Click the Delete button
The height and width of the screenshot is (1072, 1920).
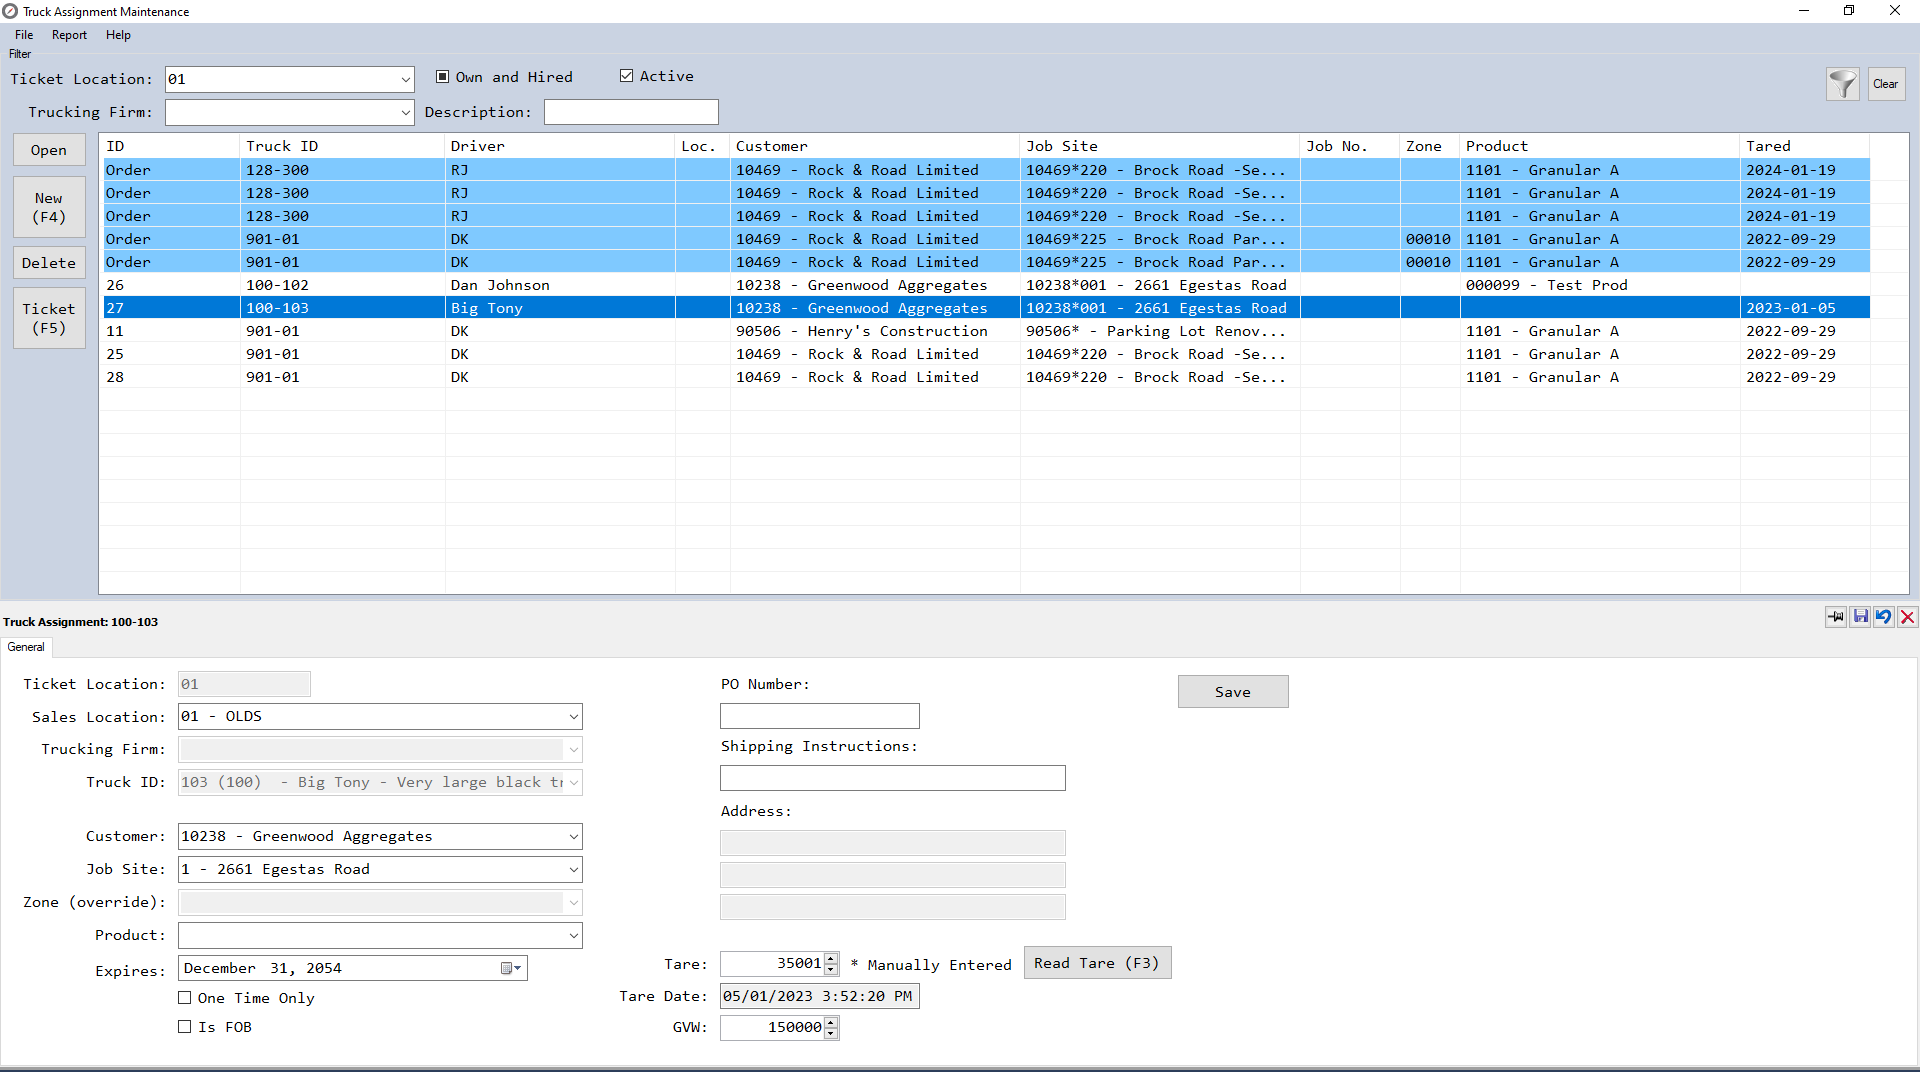pyautogui.click(x=49, y=263)
